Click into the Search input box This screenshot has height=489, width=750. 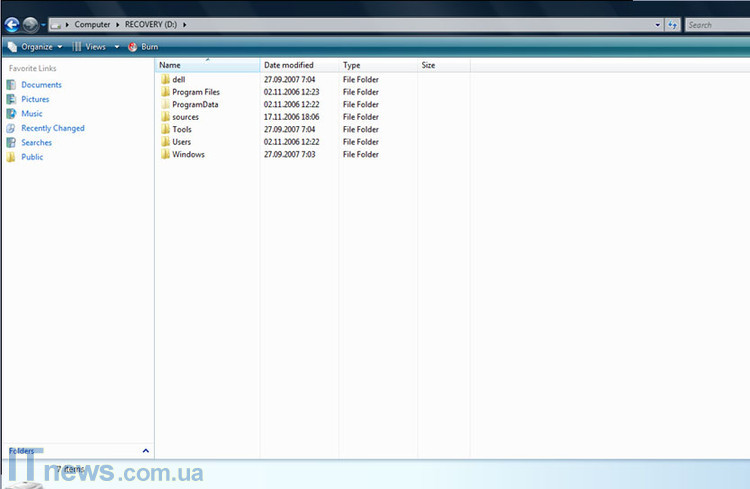point(715,24)
